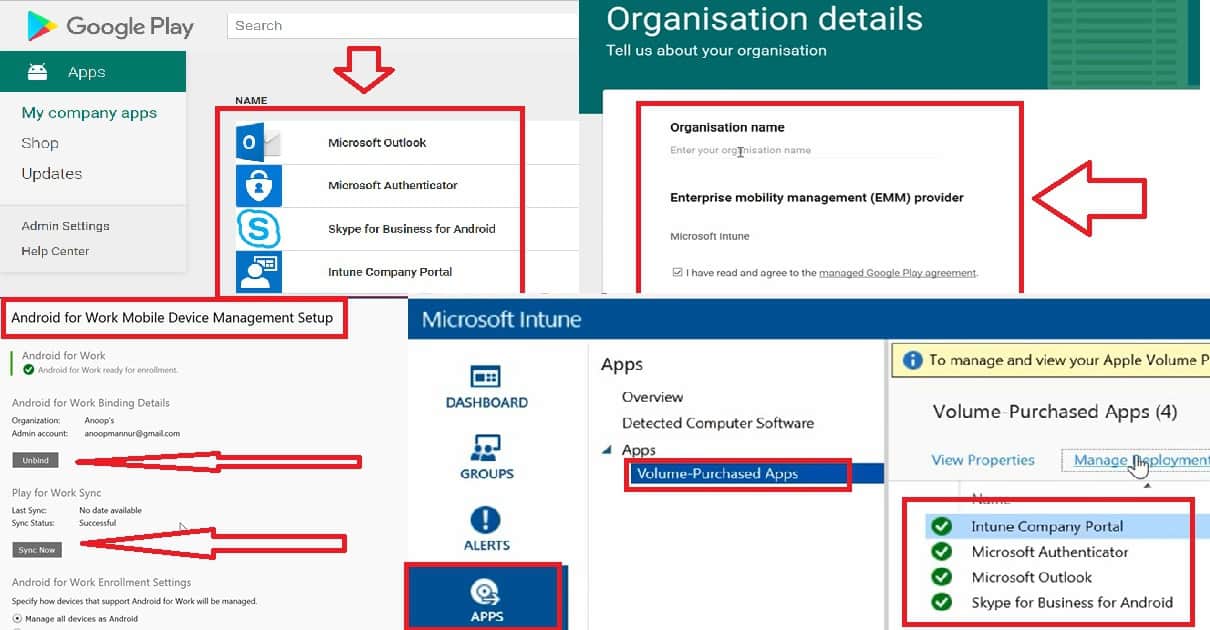Screen dimensions: 1210x630
Task: Click Intune Company Portal name in Google Play list
Action: click(x=390, y=272)
